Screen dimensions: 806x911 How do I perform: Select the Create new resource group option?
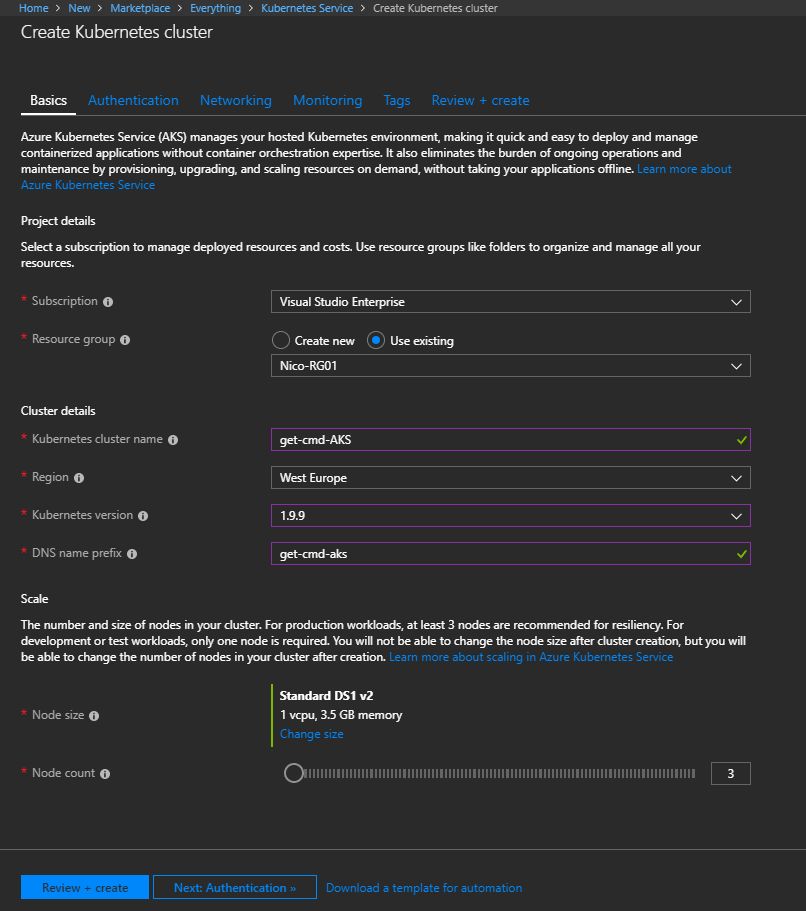(281, 340)
